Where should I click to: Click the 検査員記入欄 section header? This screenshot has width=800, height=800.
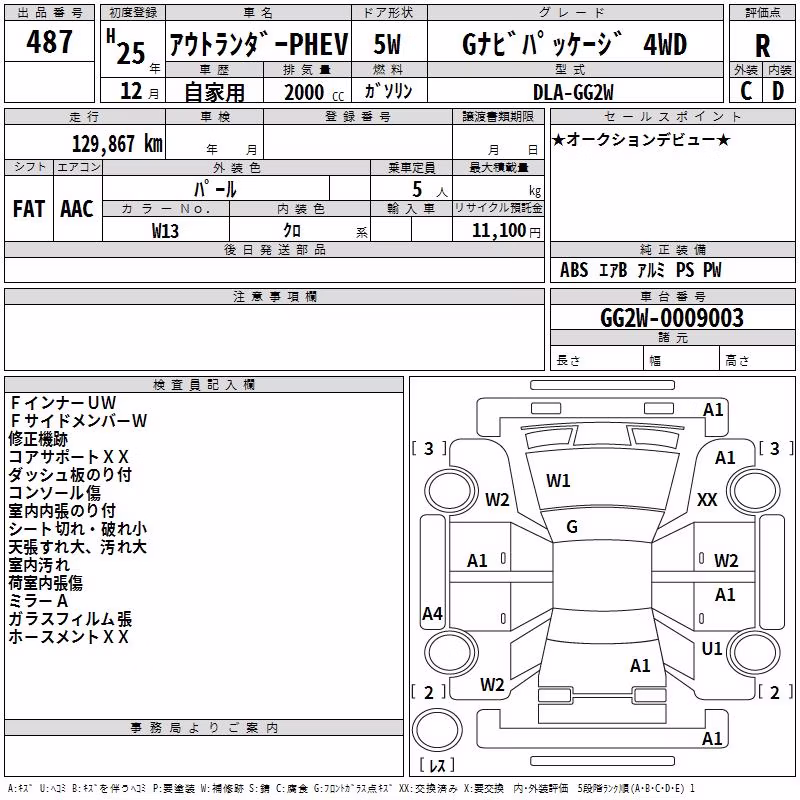click(x=204, y=385)
